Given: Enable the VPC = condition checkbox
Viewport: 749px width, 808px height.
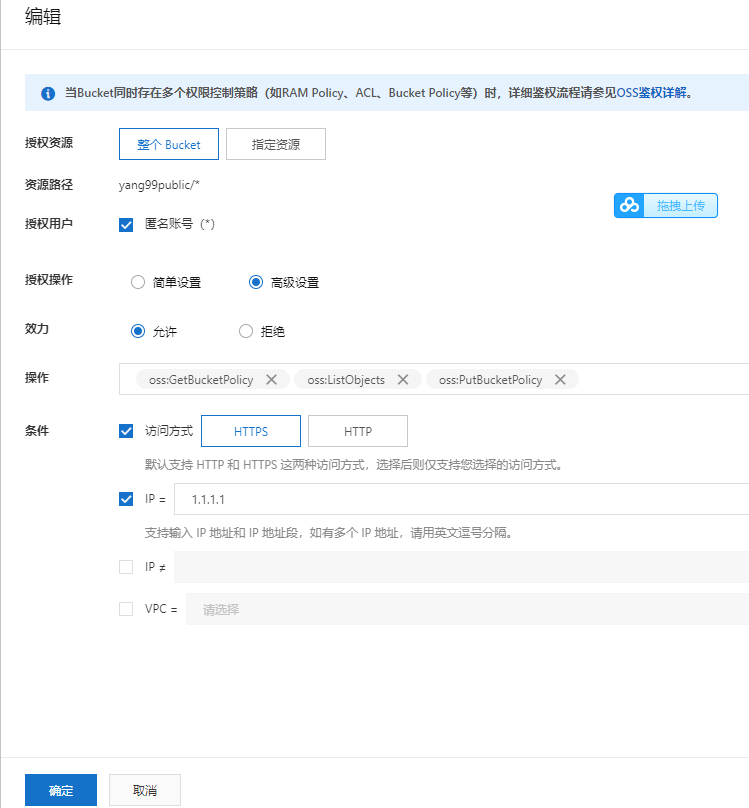Looking at the screenshot, I should 126,609.
